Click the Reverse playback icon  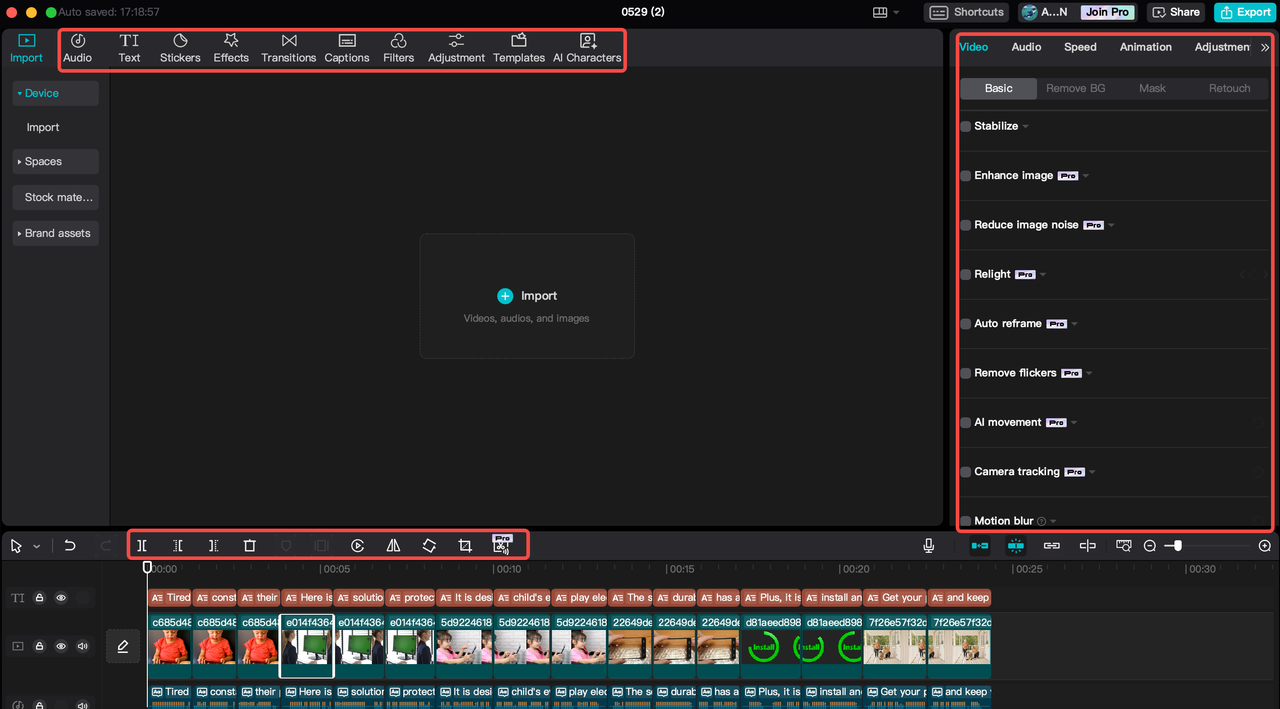357,546
